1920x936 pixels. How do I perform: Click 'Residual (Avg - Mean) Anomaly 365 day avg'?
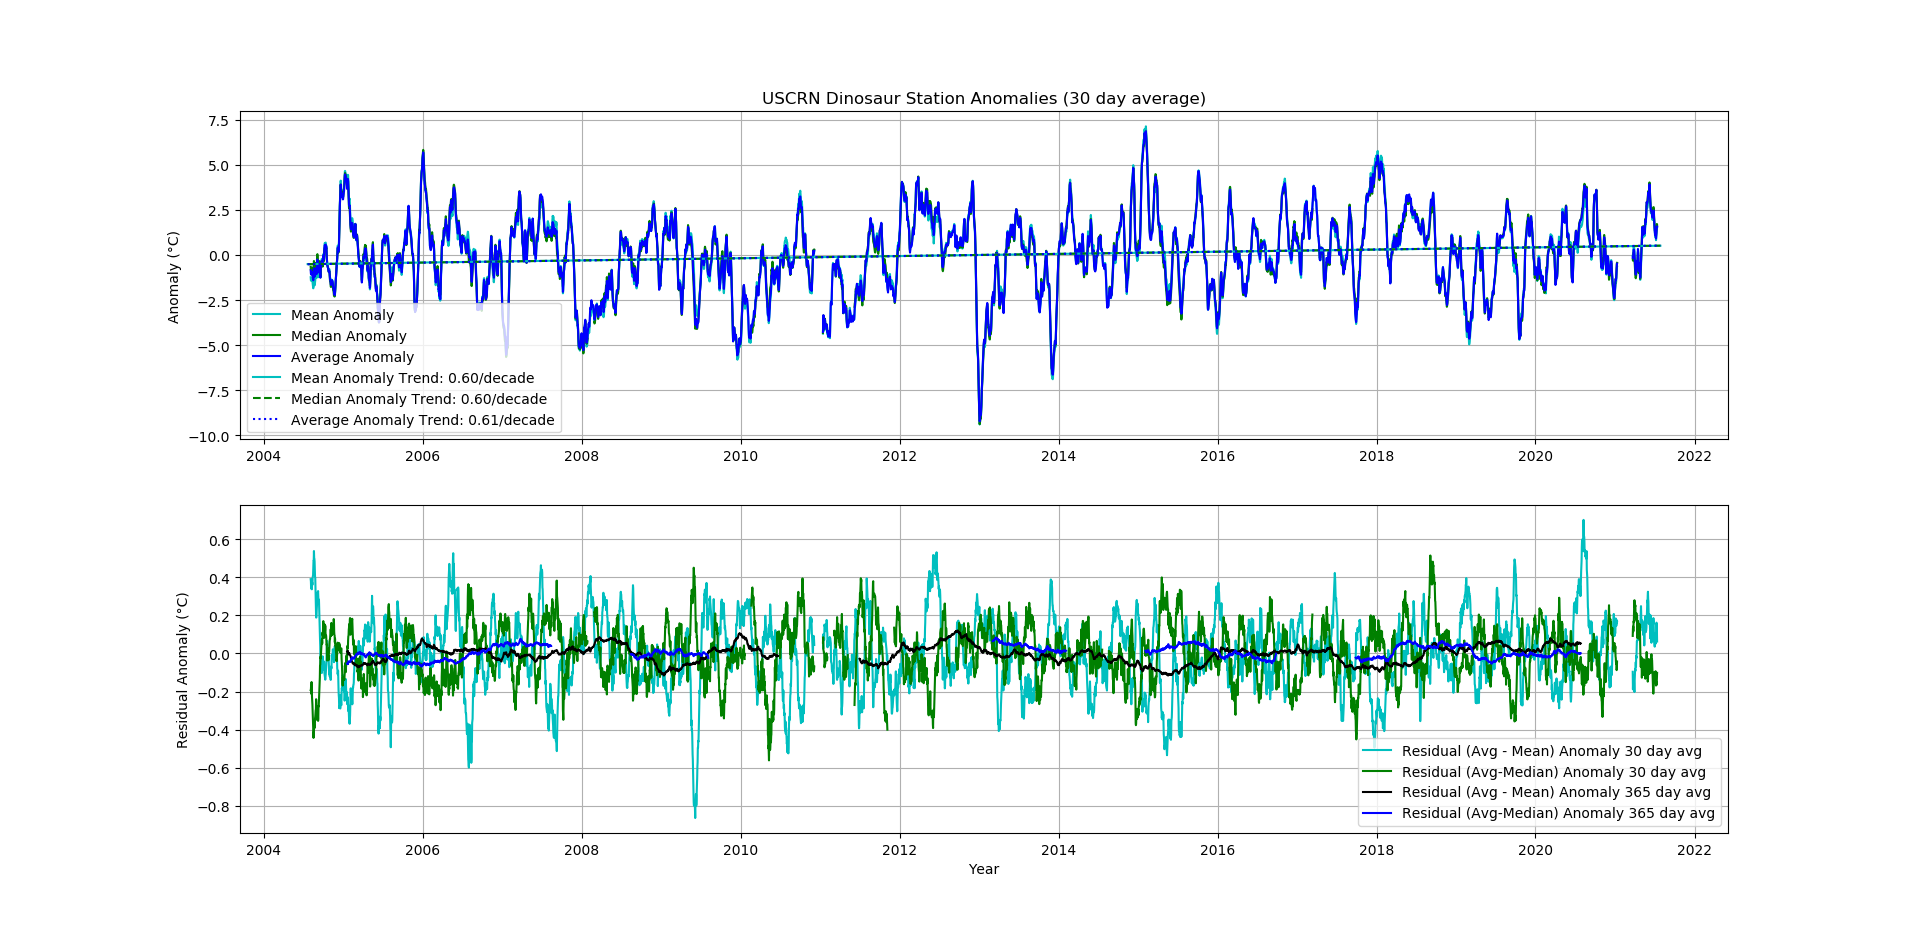(1556, 792)
